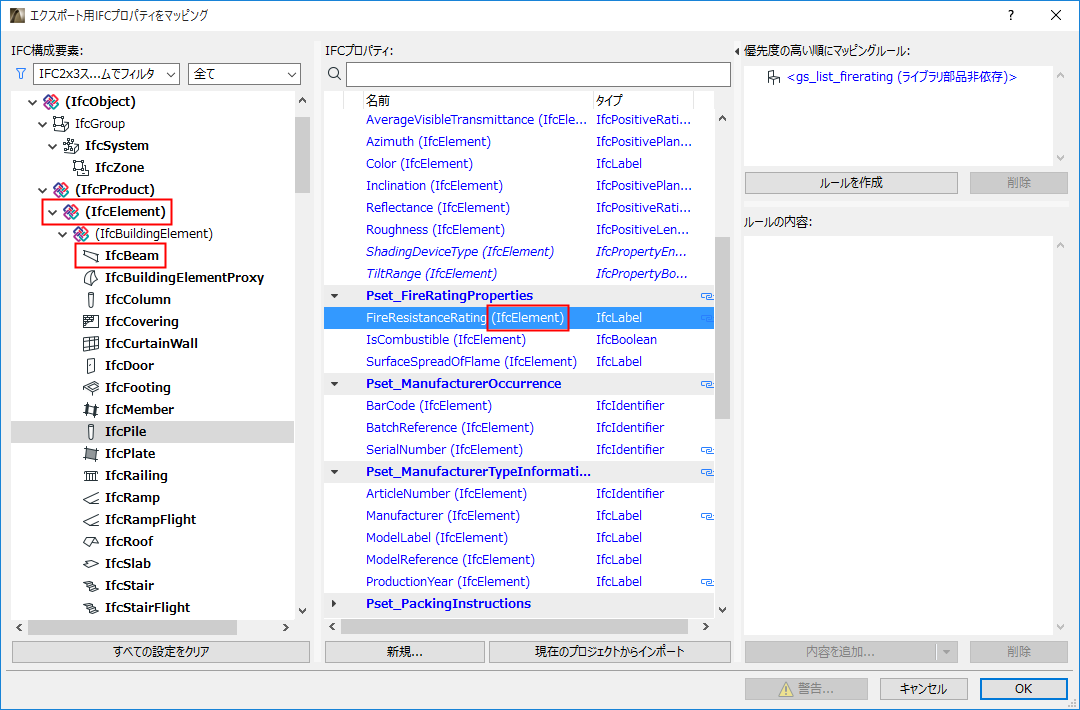Collapse the (IfcProduct) node

(43, 190)
